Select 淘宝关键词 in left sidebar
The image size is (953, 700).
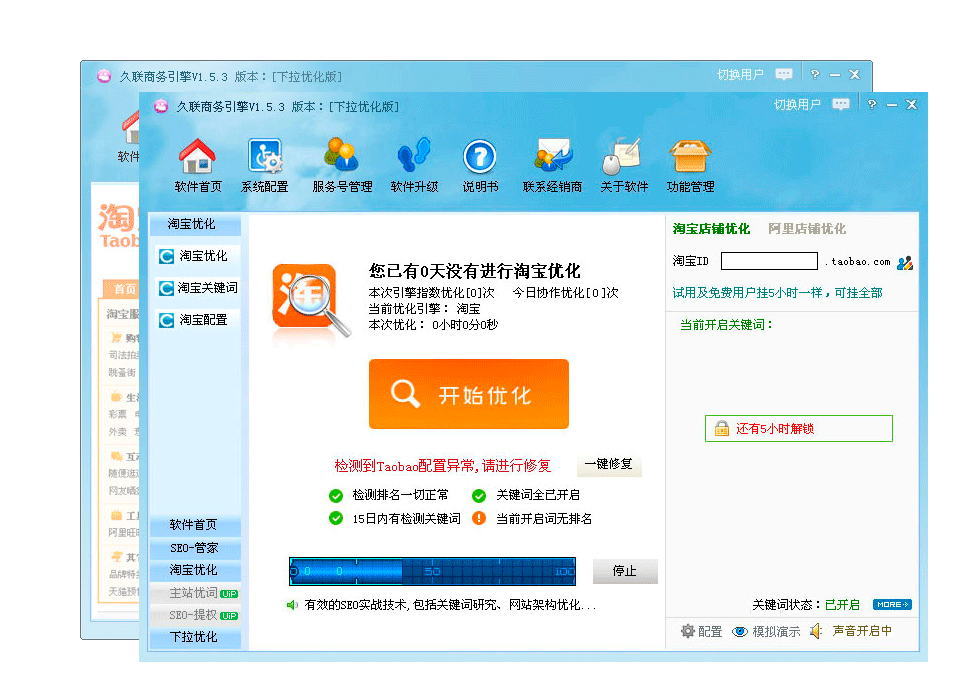click(x=198, y=288)
